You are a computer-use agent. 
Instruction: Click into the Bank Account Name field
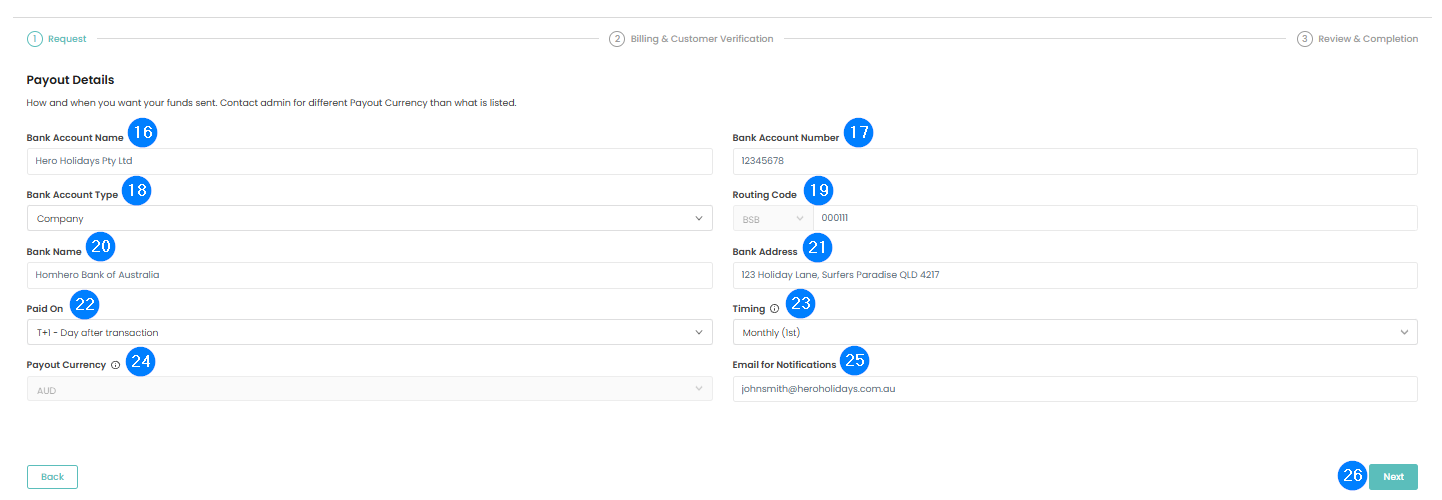click(369, 161)
